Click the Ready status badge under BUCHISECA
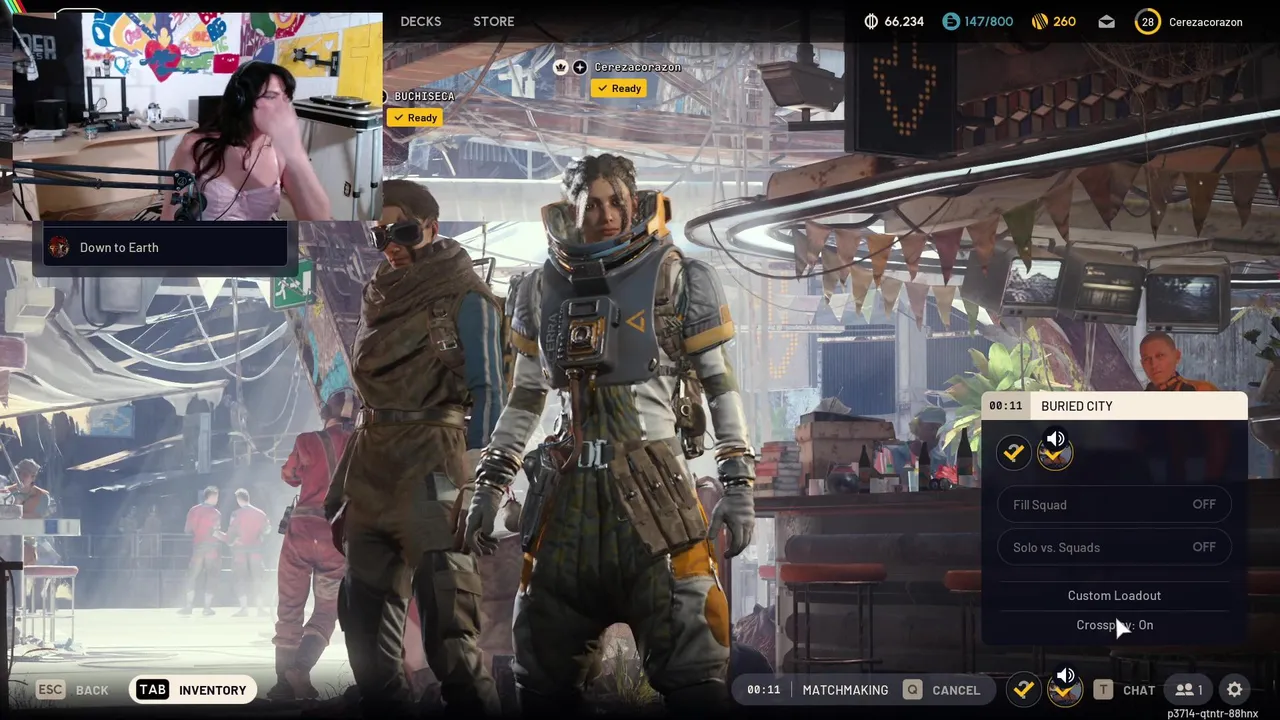The width and height of the screenshot is (1280, 720). coord(415,117)
